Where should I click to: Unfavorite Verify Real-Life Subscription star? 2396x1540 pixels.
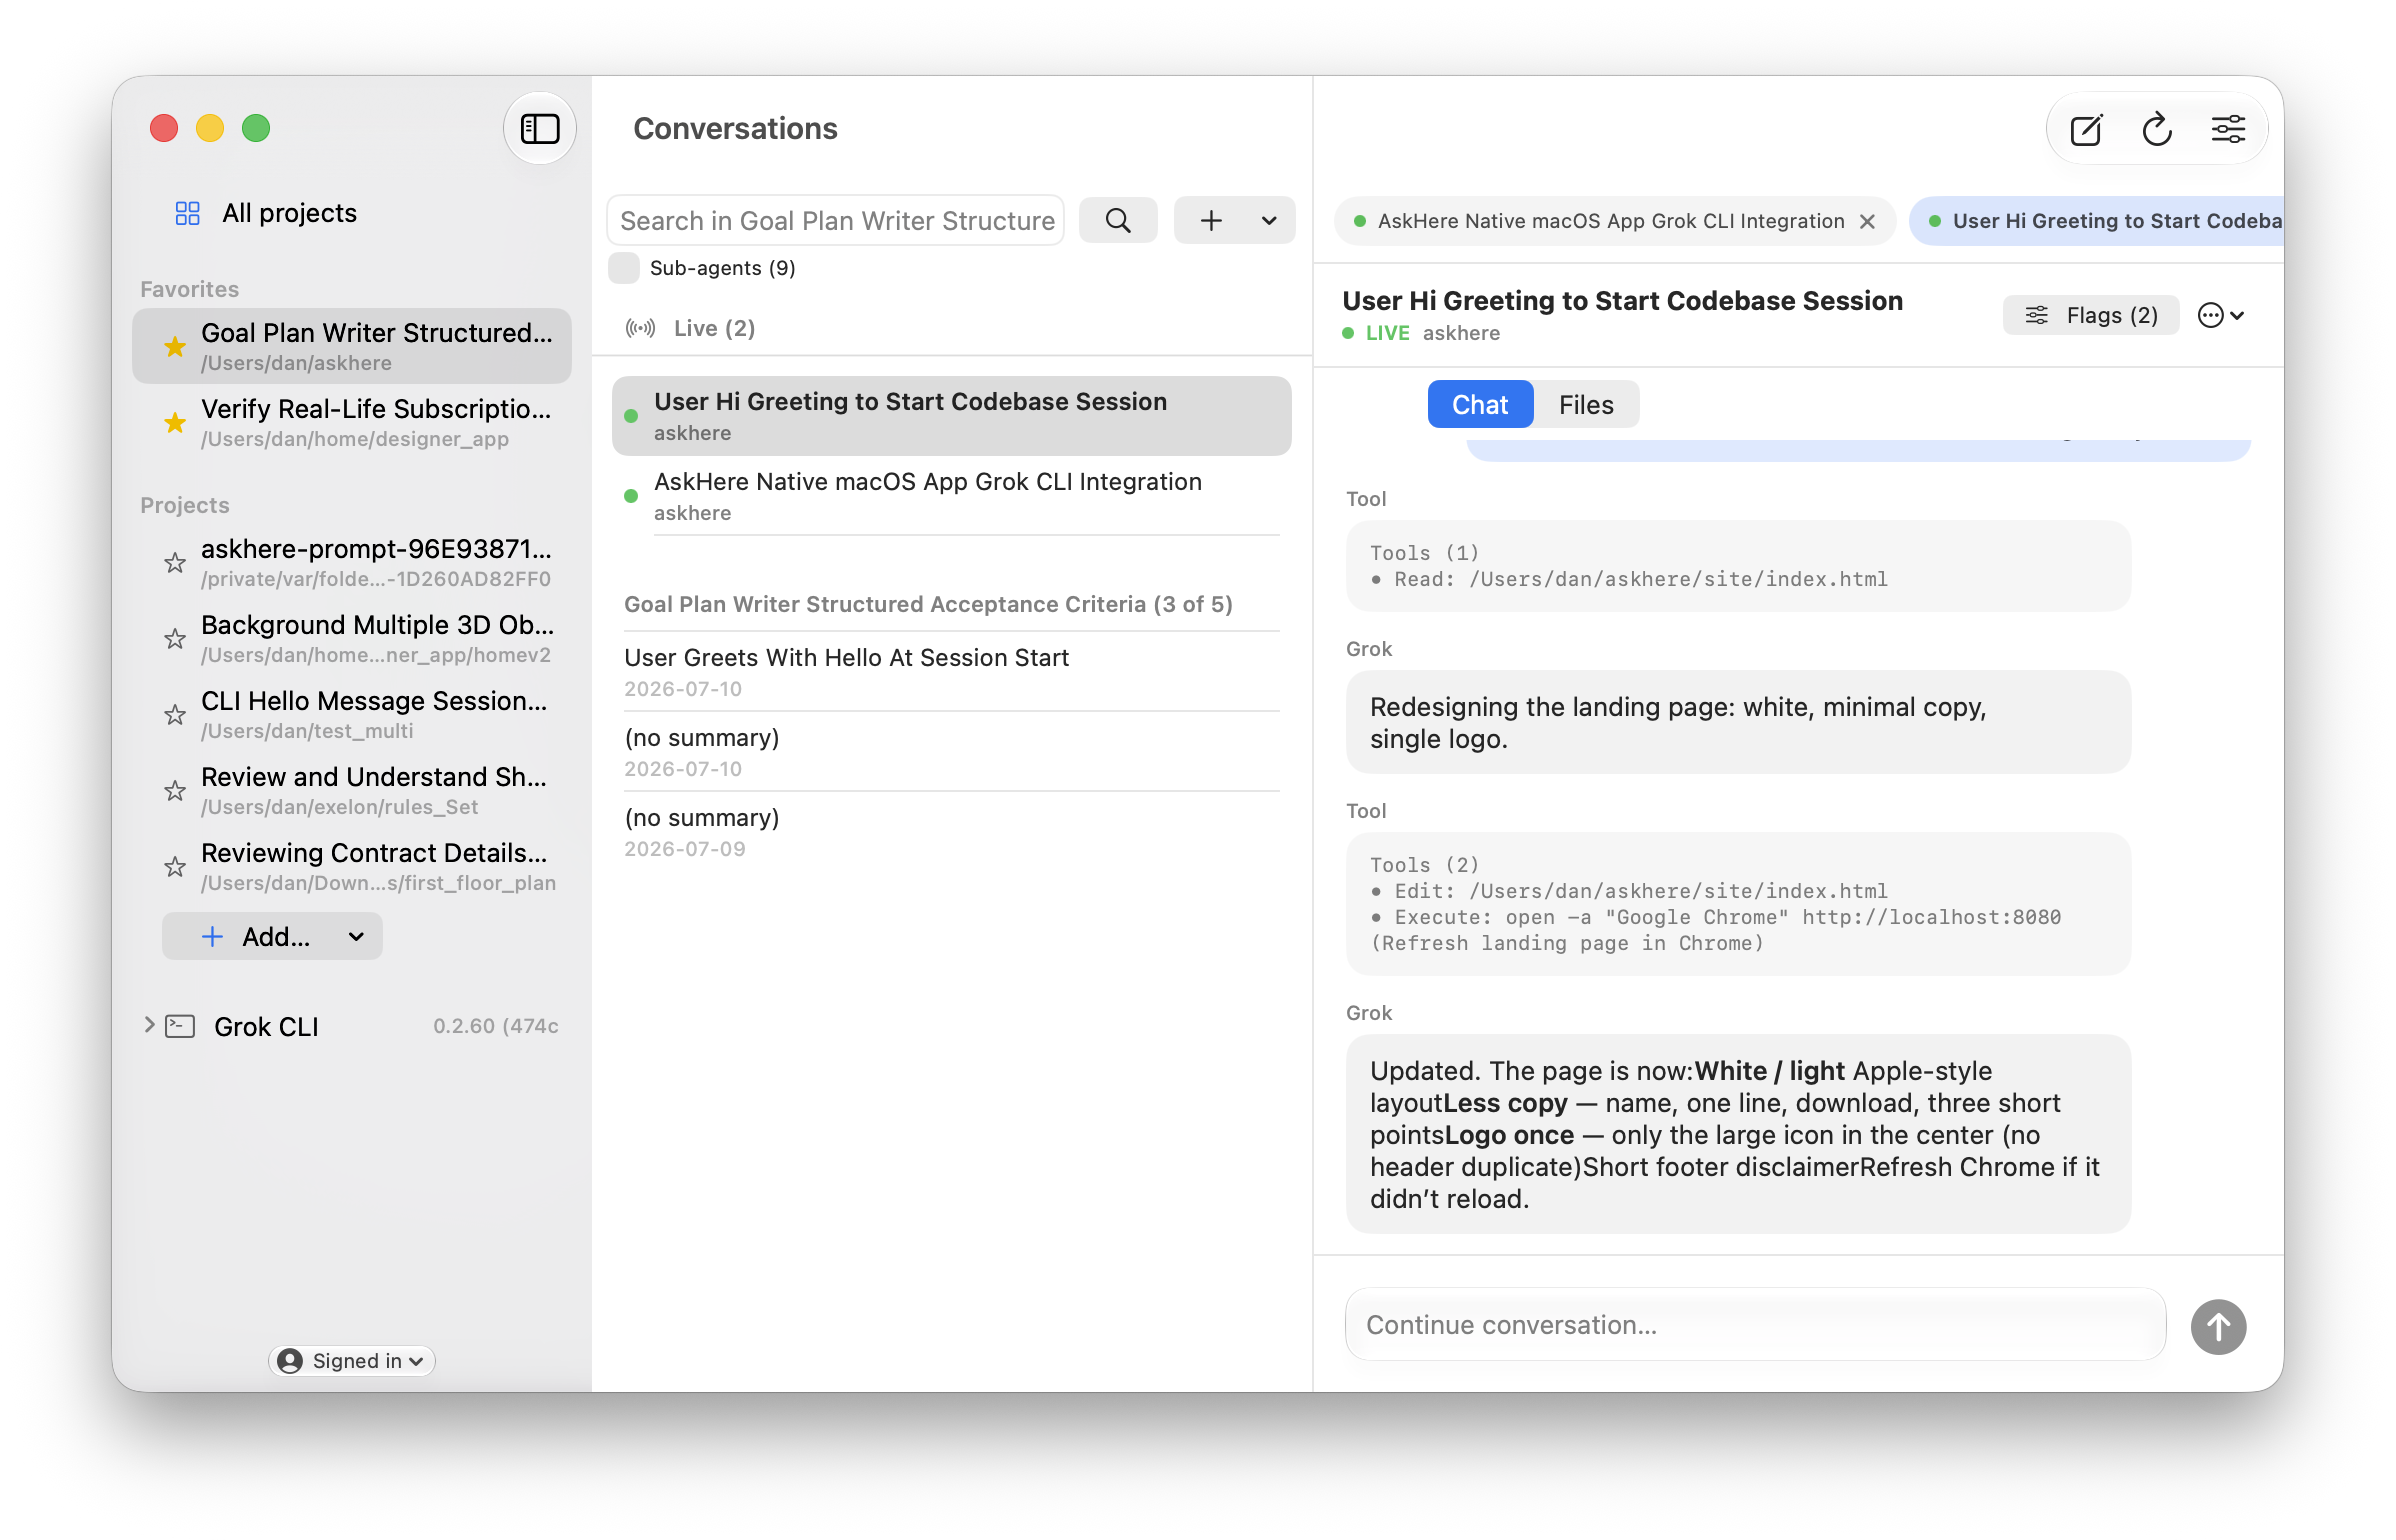175,422
